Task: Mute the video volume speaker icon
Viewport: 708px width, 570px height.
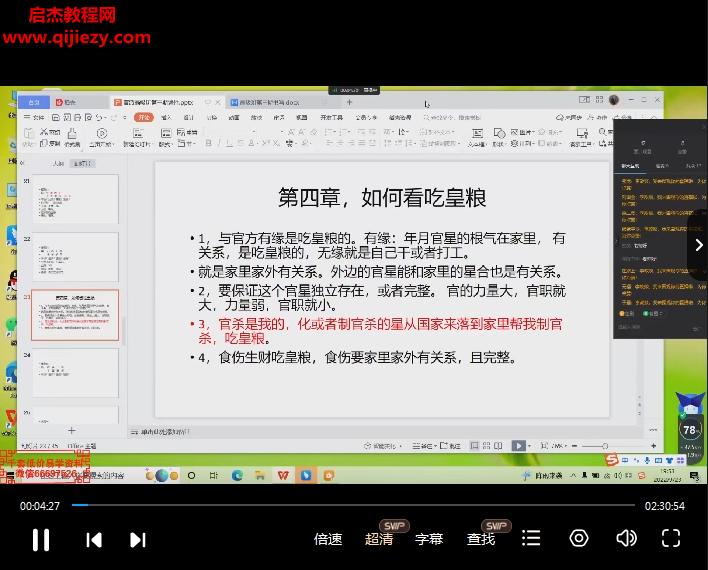Action: (626, 539)
